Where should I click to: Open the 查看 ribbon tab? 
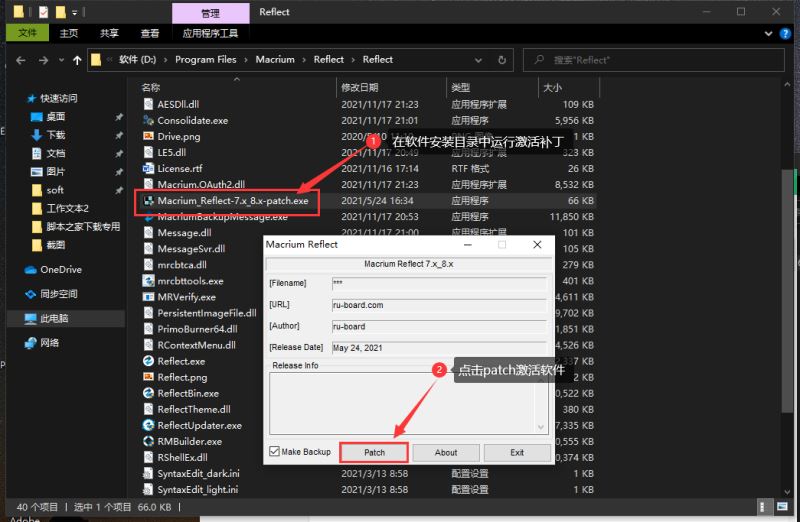tap(149, 33)
